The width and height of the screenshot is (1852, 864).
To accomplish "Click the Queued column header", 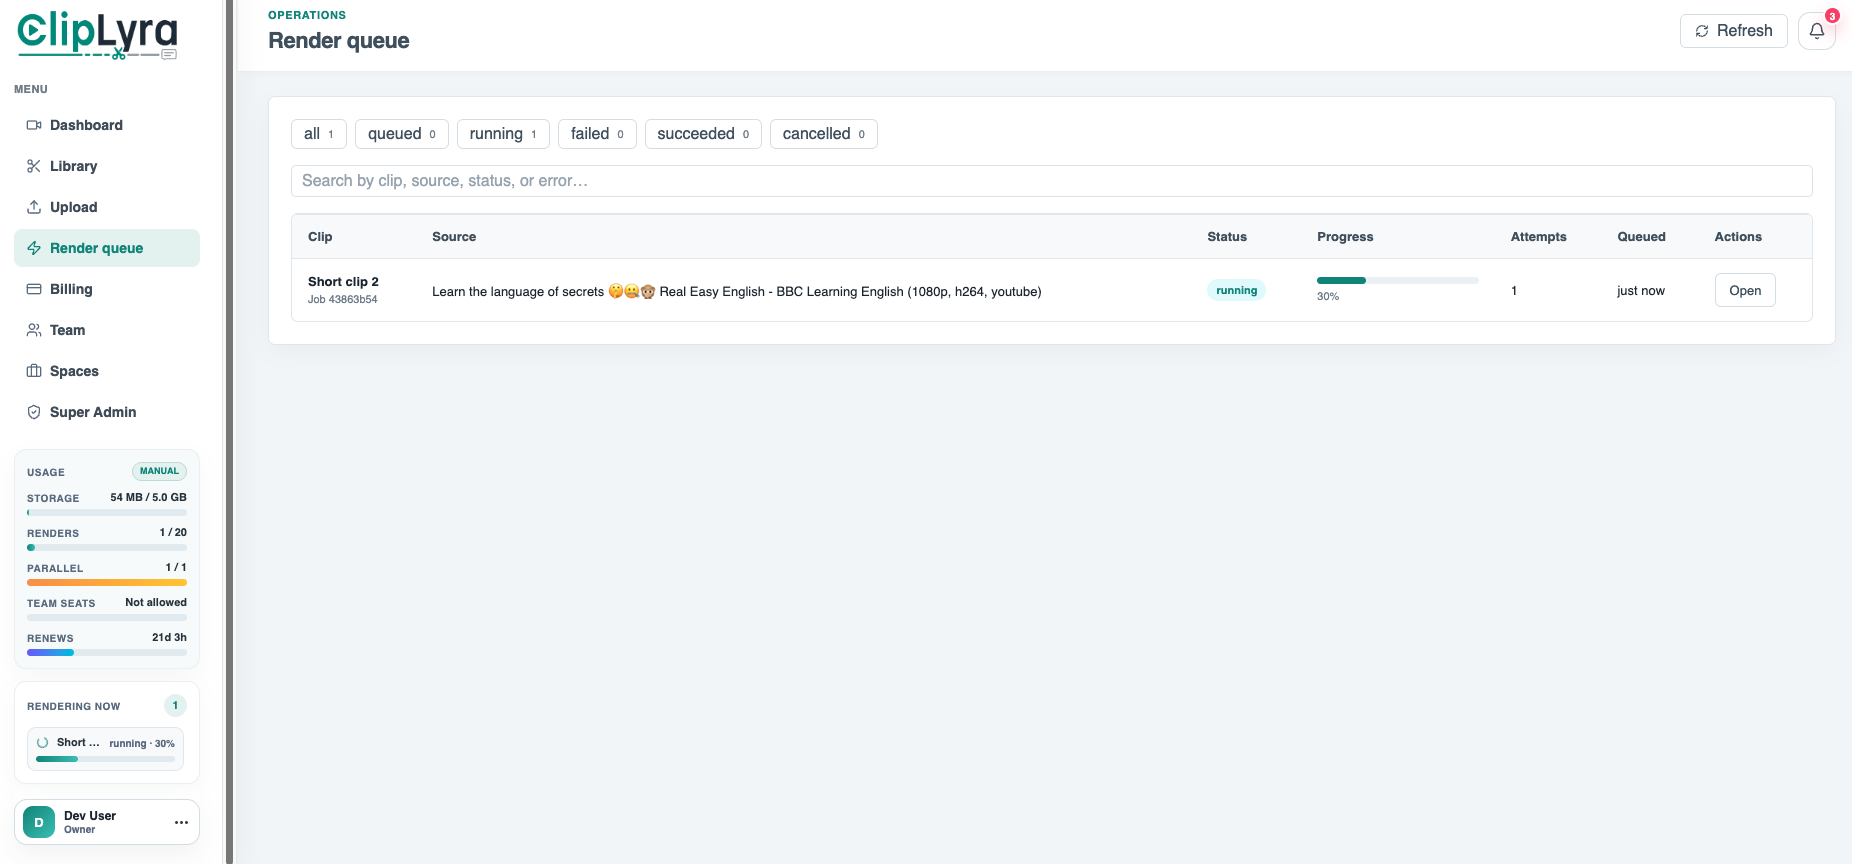I will (1641, 237).
